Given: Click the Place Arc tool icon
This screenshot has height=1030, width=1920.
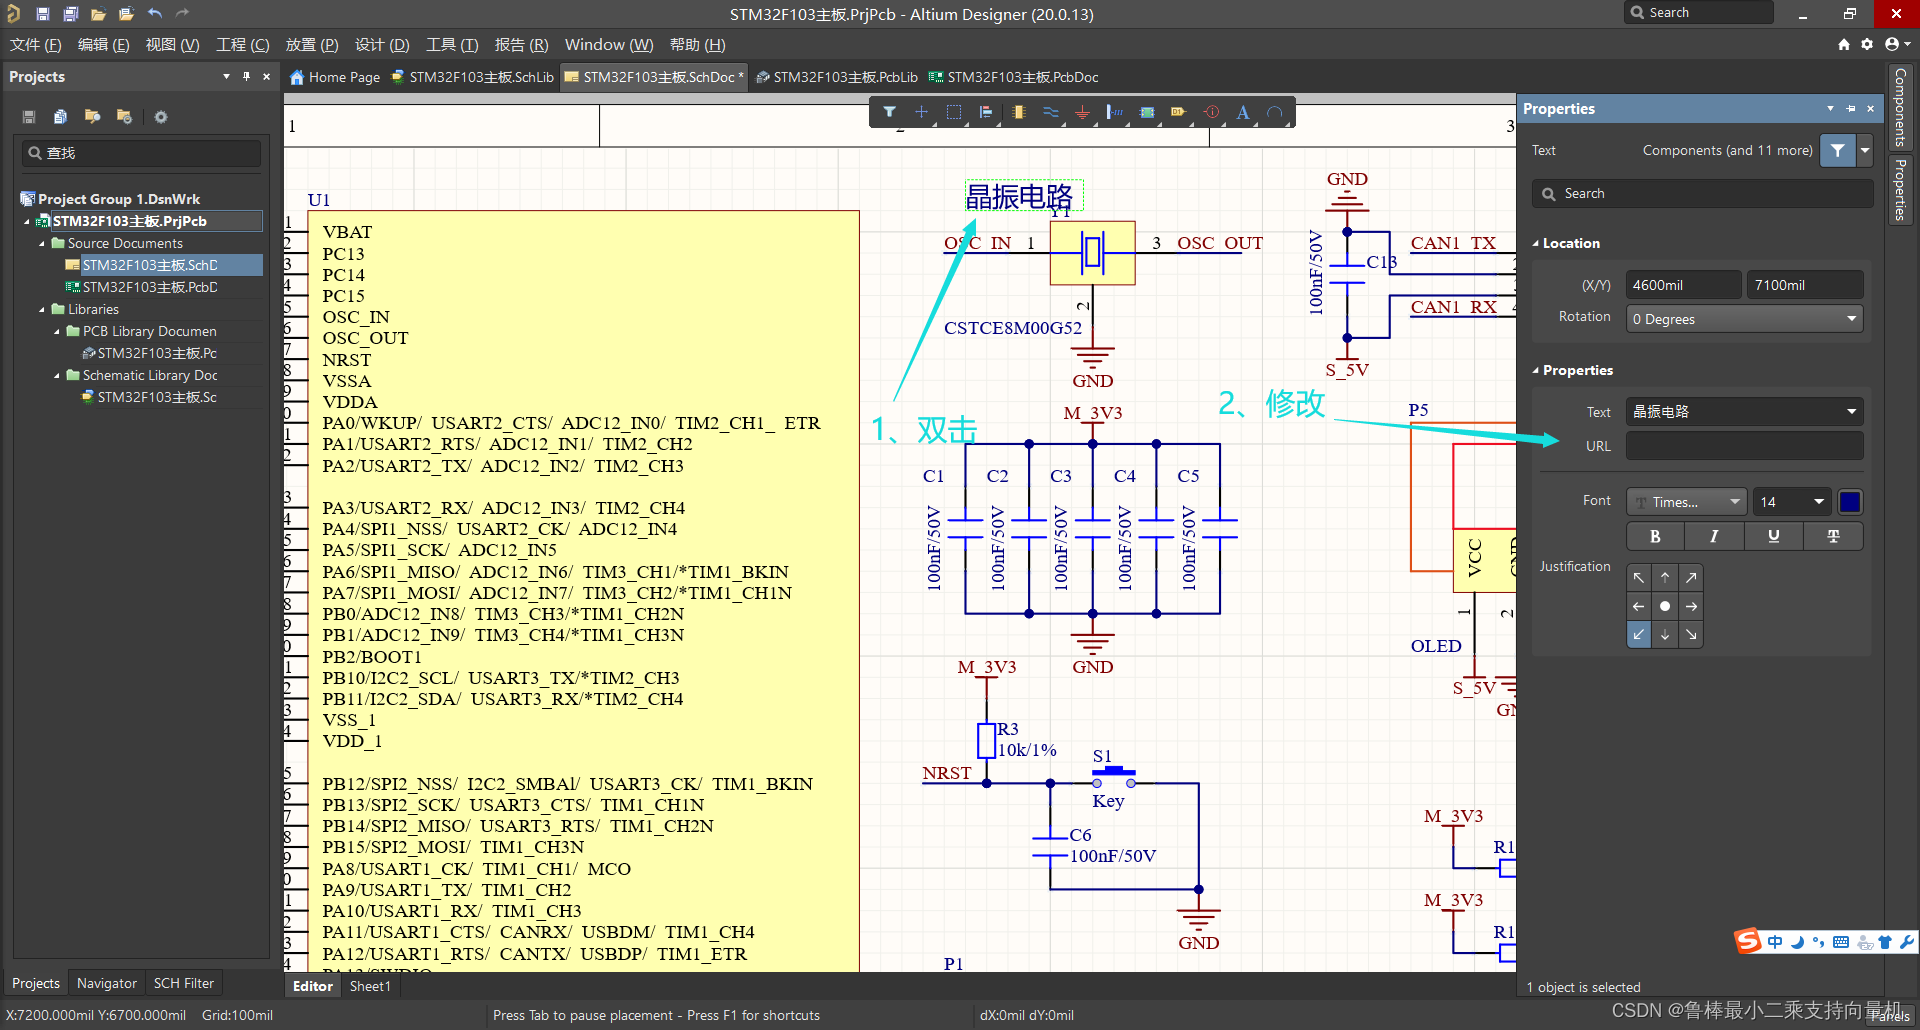Looking at the screenshot, I should click(x=1275, y=113).
